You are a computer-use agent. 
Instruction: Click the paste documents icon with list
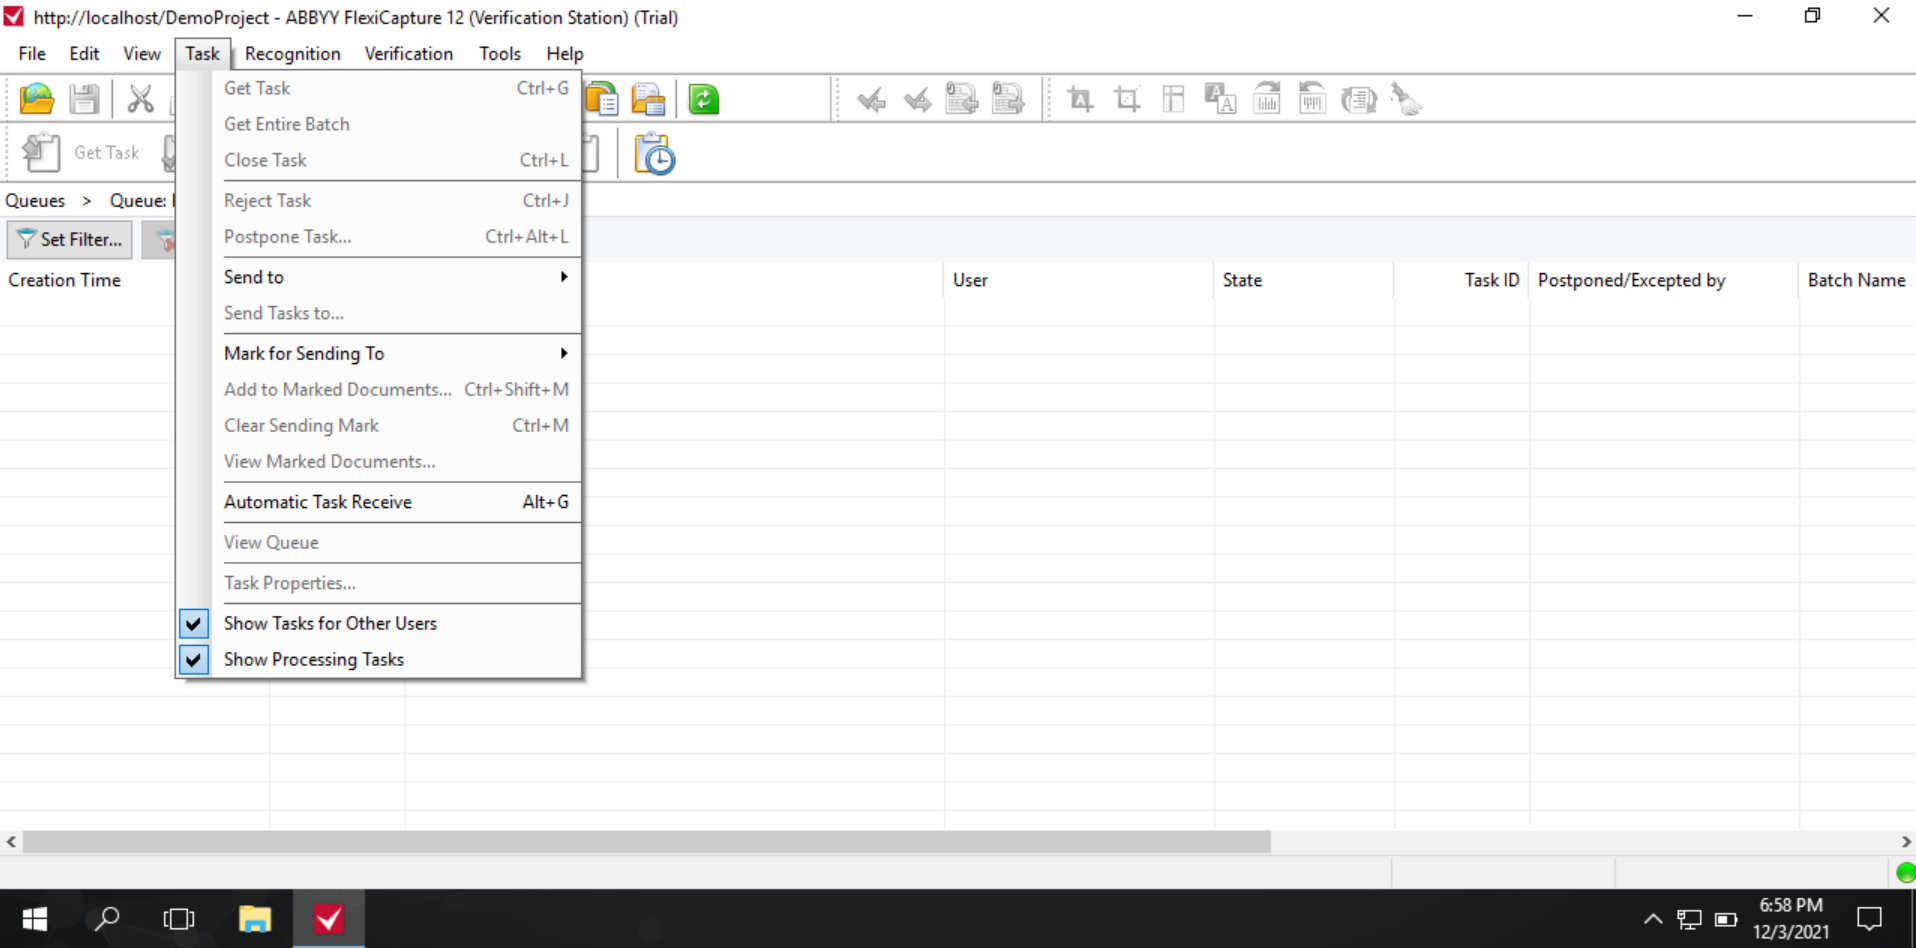click(x=602, y=99)
